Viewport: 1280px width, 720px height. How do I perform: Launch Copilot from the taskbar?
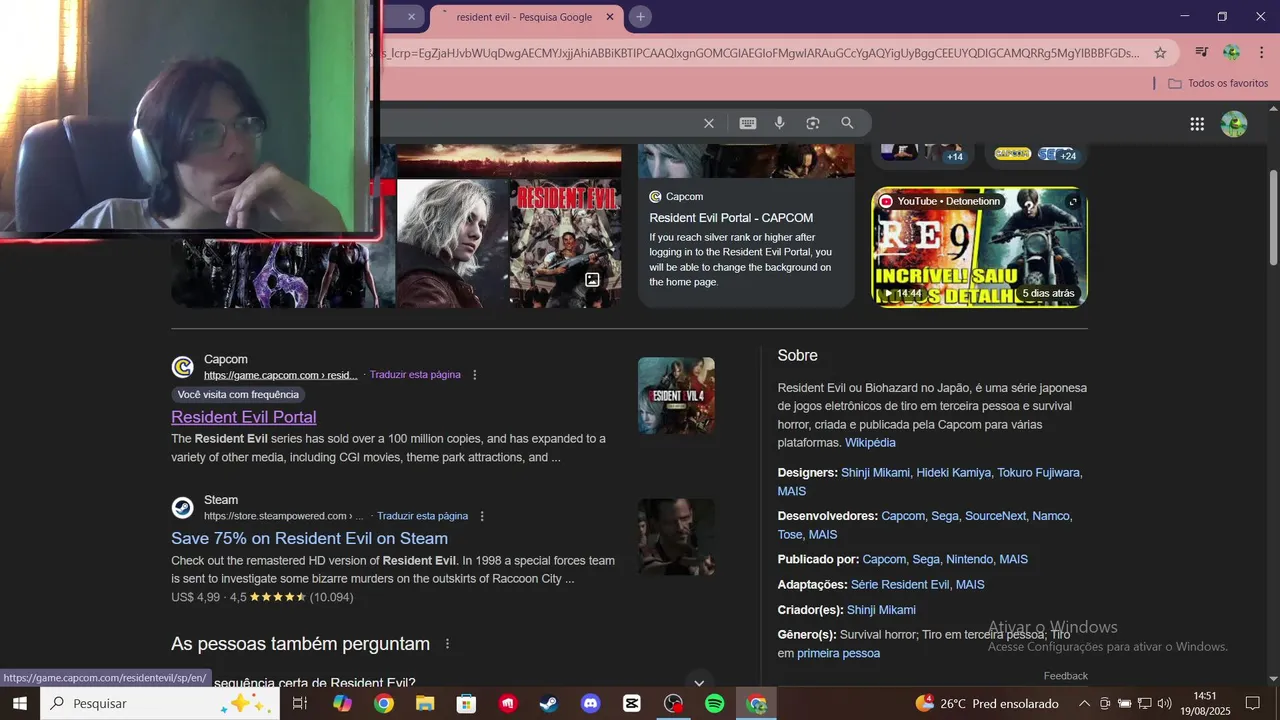343,704
